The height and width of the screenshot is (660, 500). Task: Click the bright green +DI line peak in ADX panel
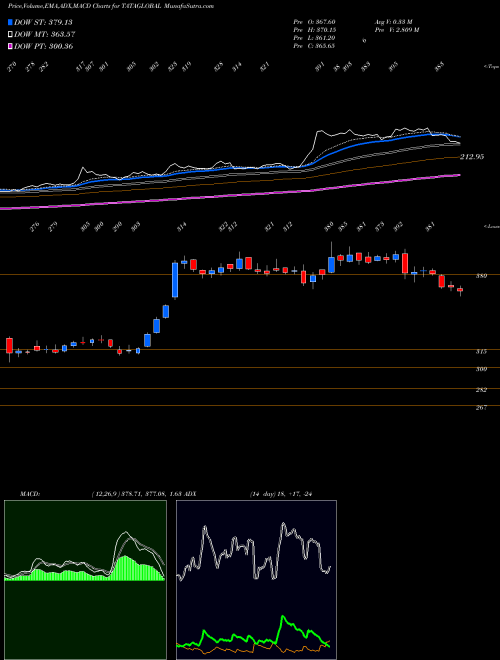click(283, 617)
